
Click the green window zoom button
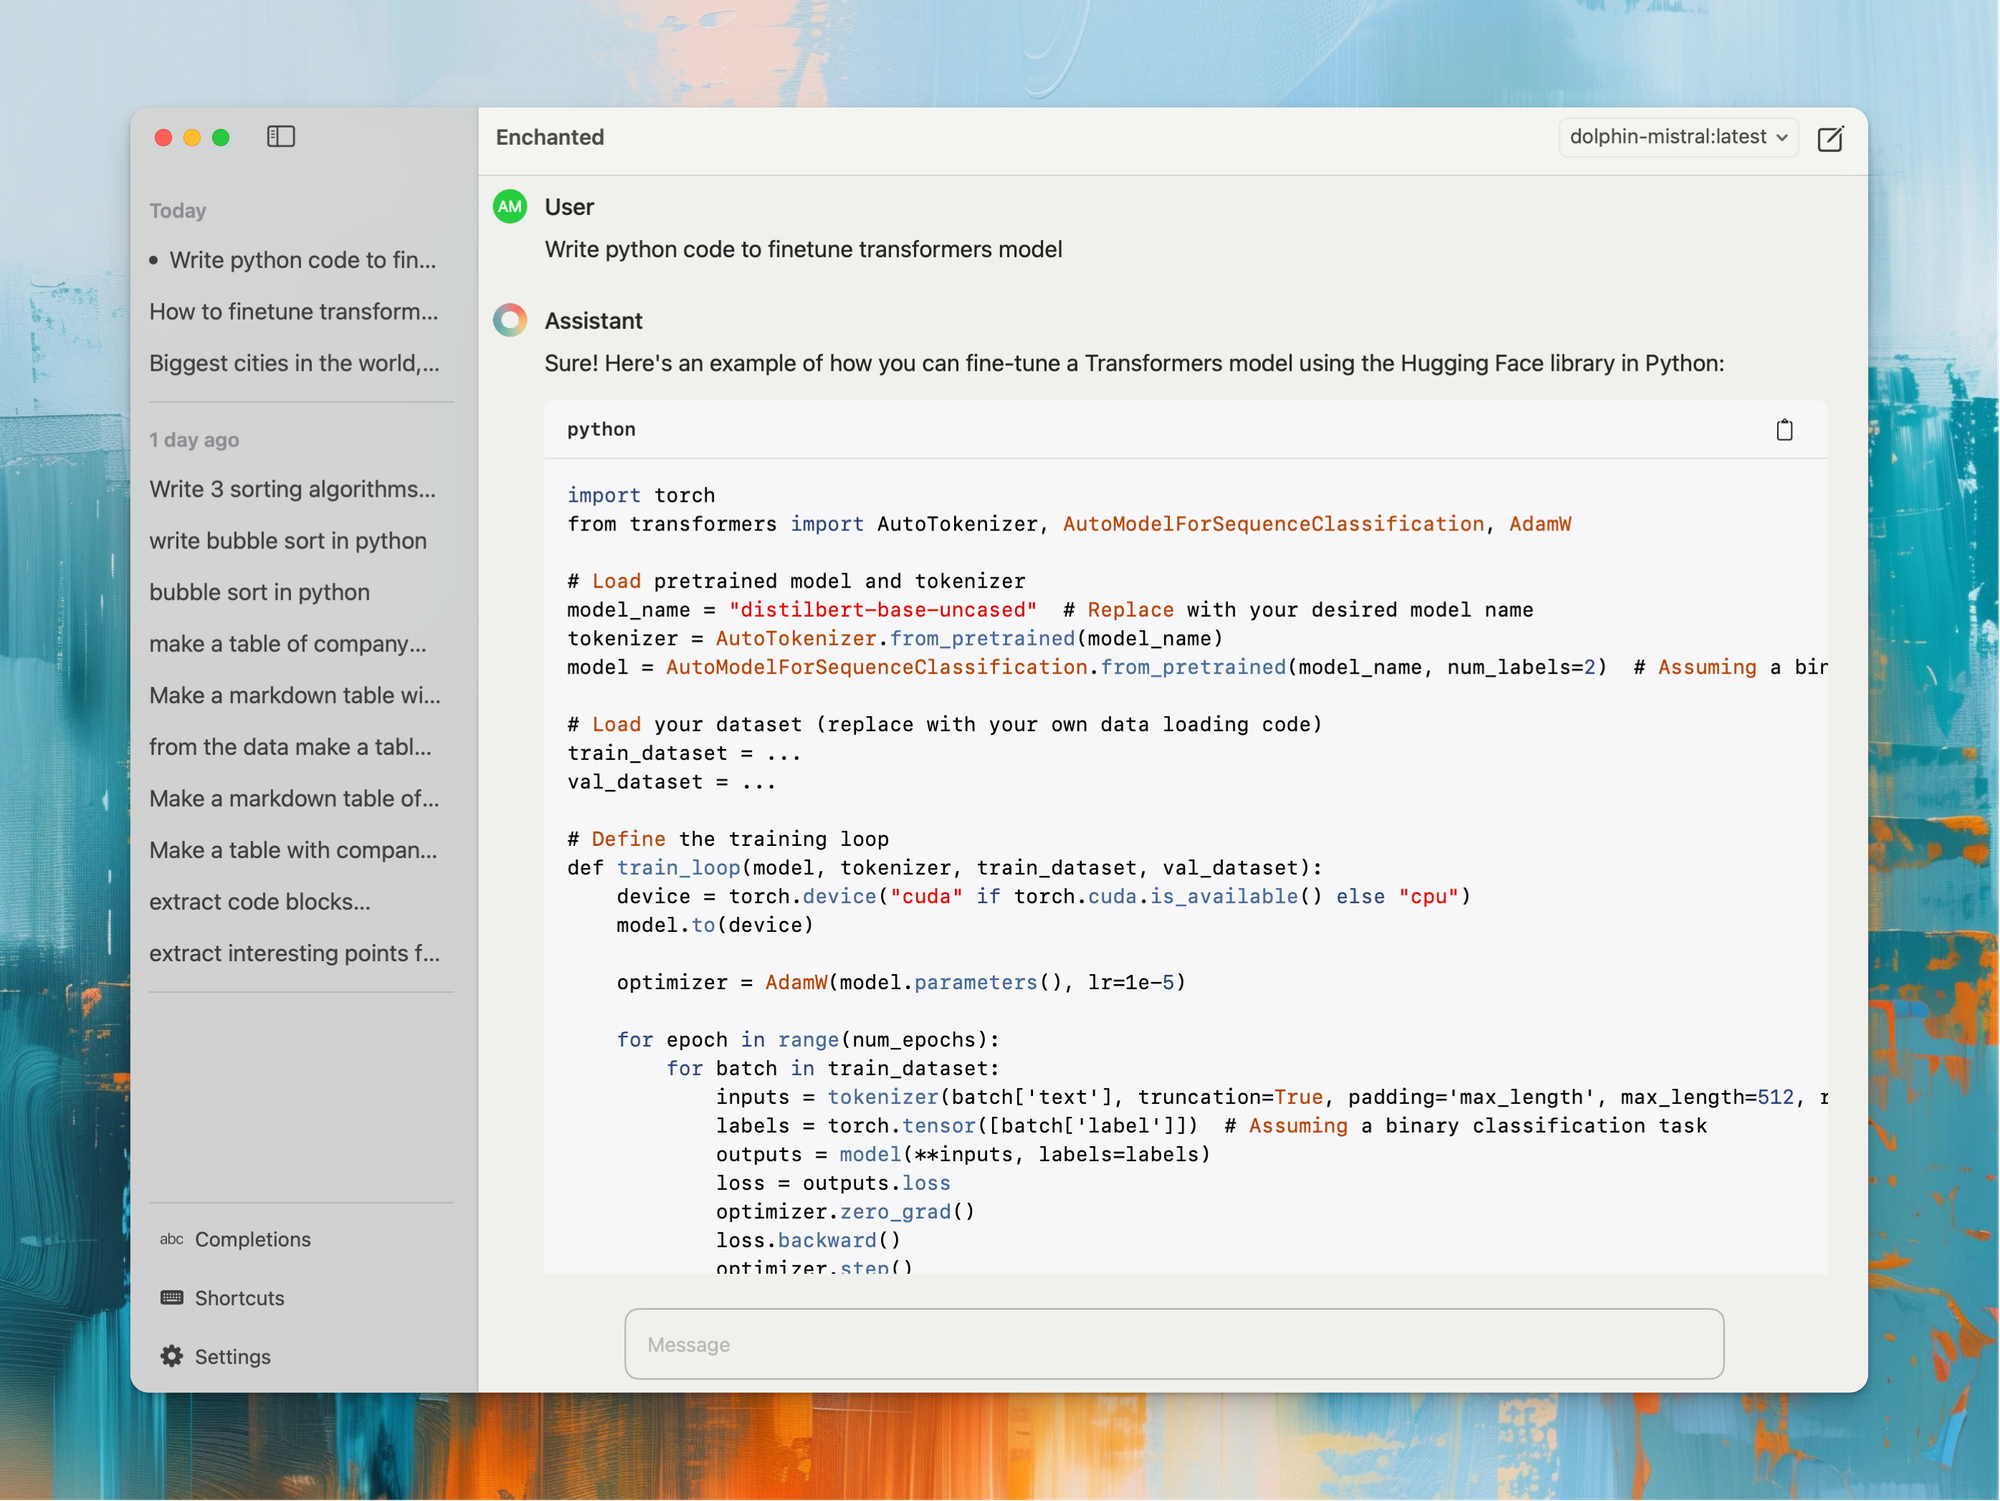pyautogui.click(x=221, y=137)
